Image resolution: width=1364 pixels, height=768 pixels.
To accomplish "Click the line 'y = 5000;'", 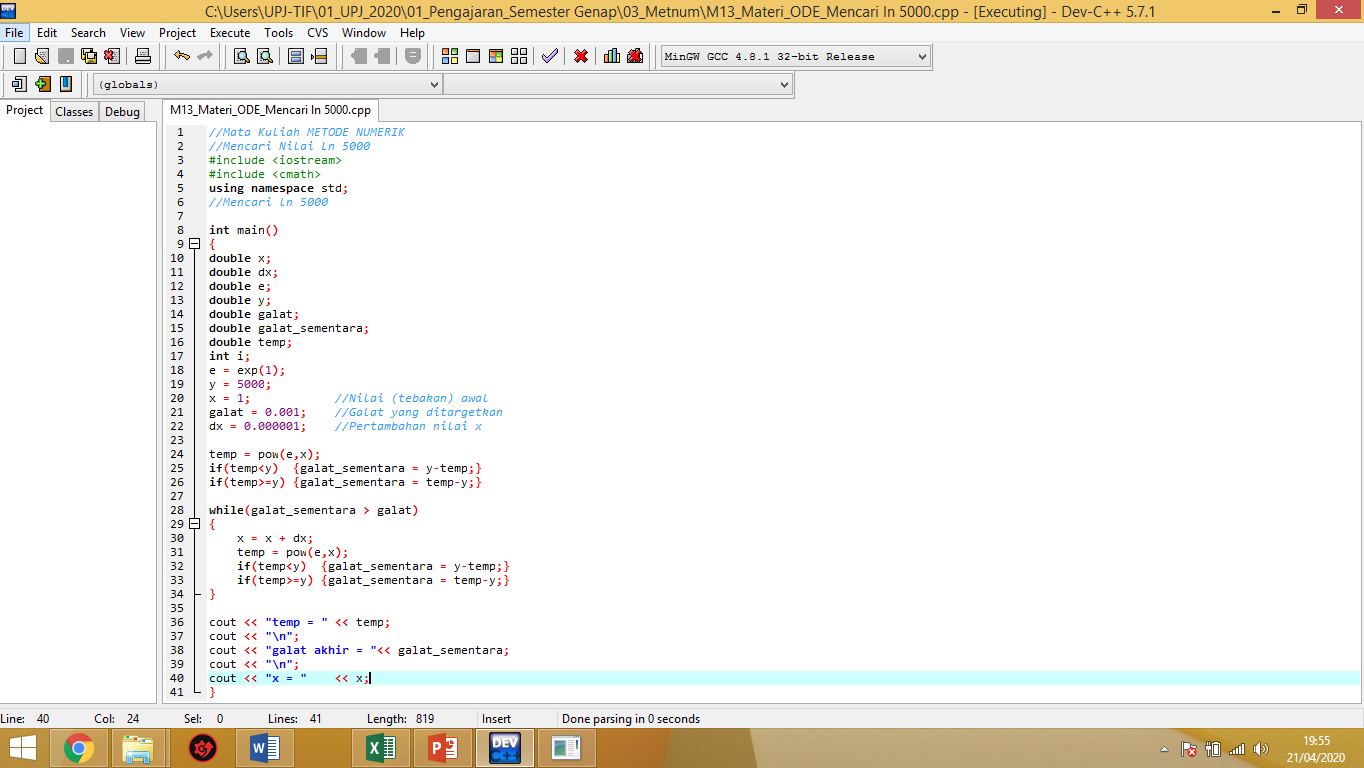I will point(240,384).
